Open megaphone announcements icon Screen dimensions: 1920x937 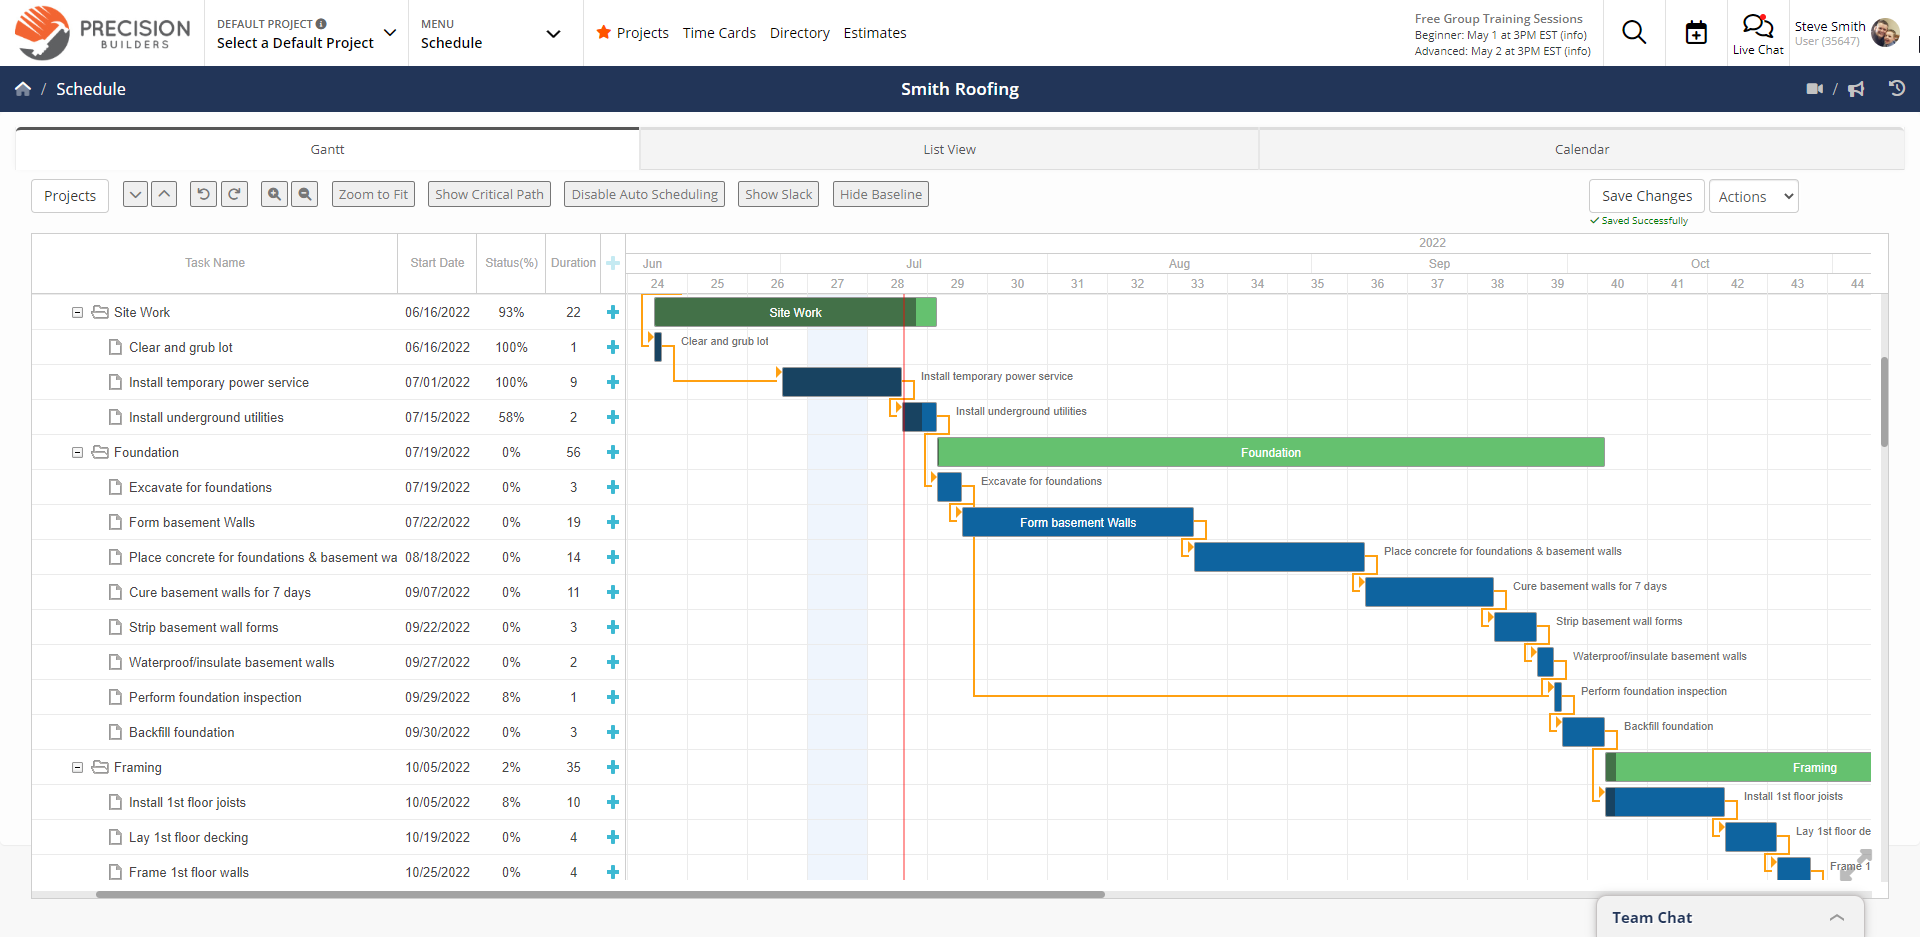1856,89
